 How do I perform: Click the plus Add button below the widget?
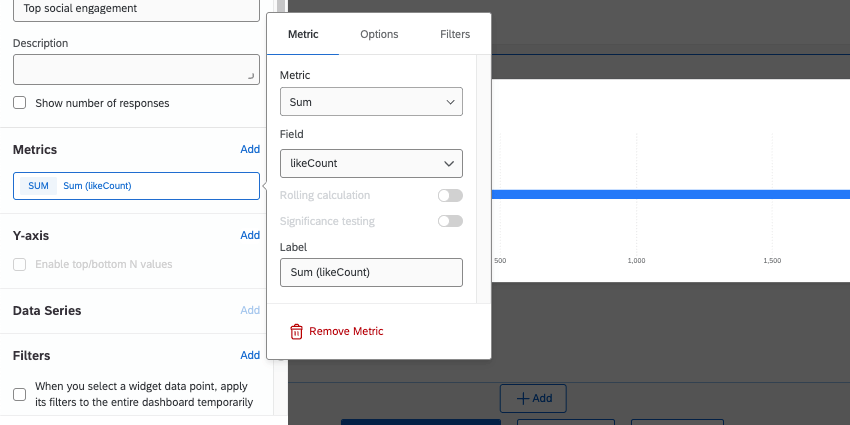[x=533, y=397]
